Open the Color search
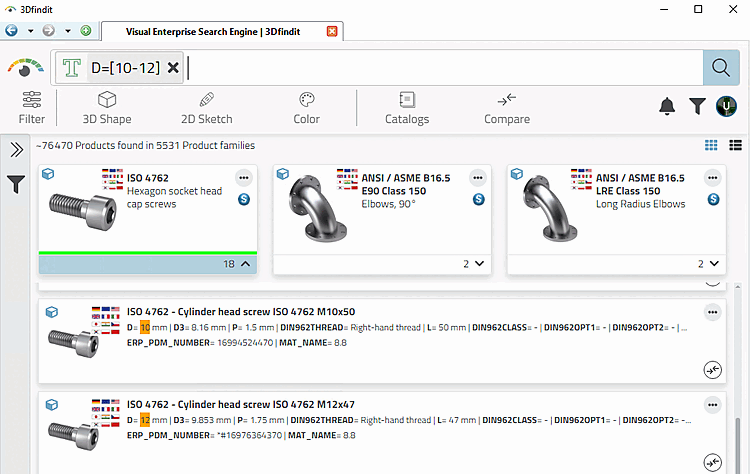This screenshot has width=750, height=474. point(307,108)
